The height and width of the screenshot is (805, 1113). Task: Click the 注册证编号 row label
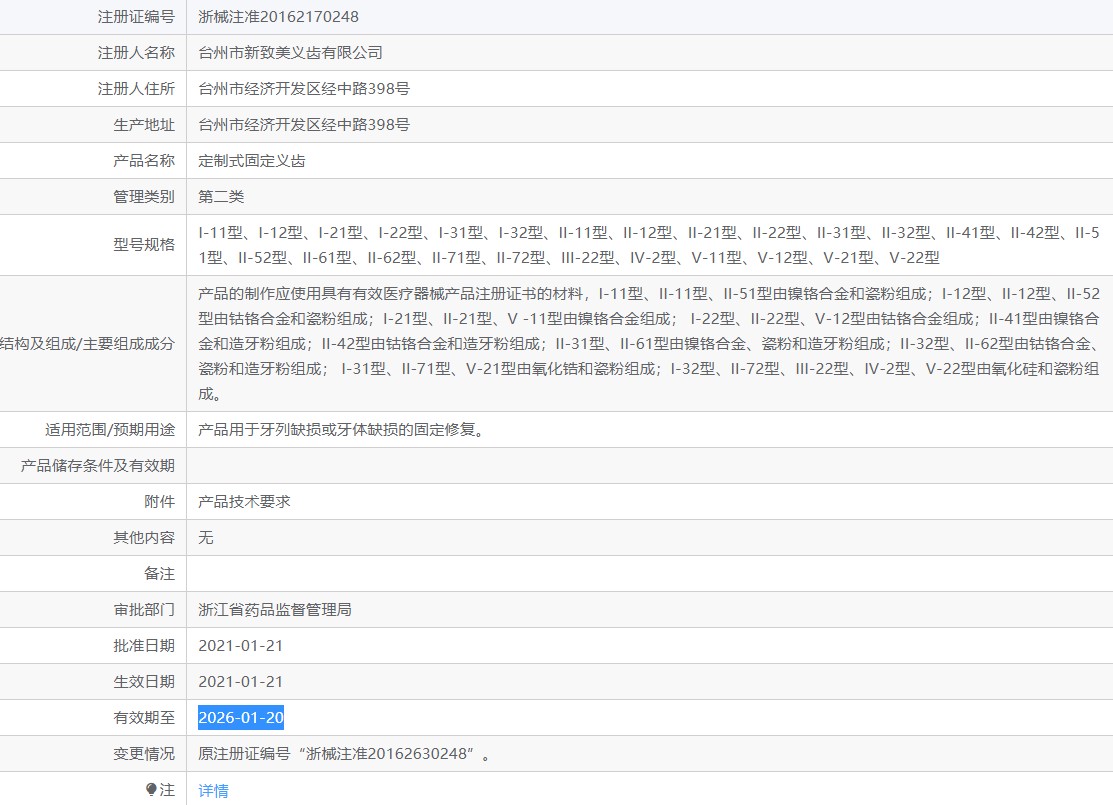coord(136,16)
